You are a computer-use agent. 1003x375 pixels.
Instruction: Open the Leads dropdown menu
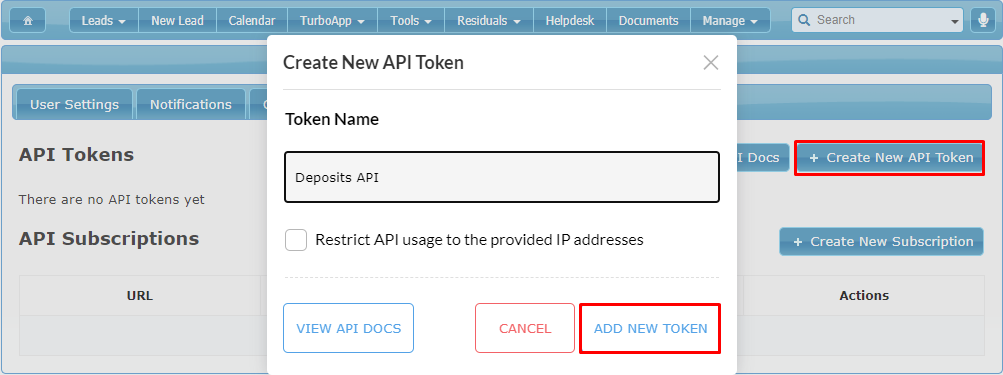[x=104, y=20]
